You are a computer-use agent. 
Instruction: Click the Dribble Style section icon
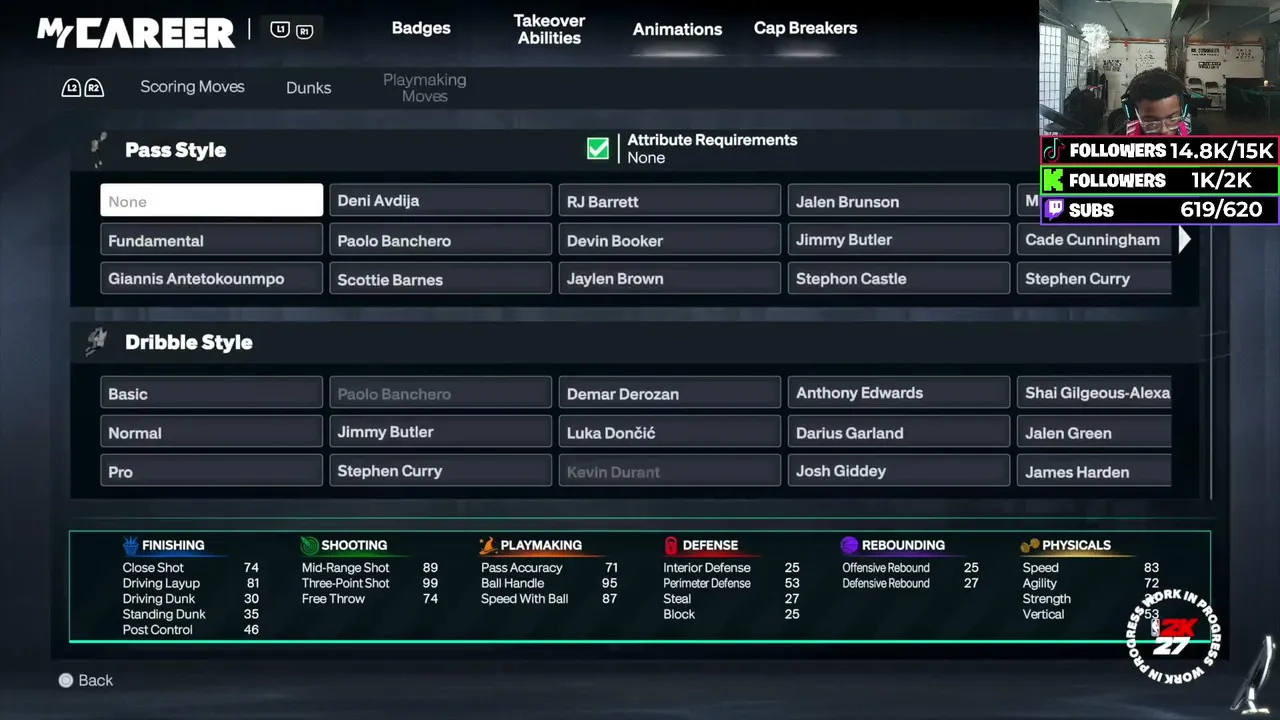(x=97, y=342)
